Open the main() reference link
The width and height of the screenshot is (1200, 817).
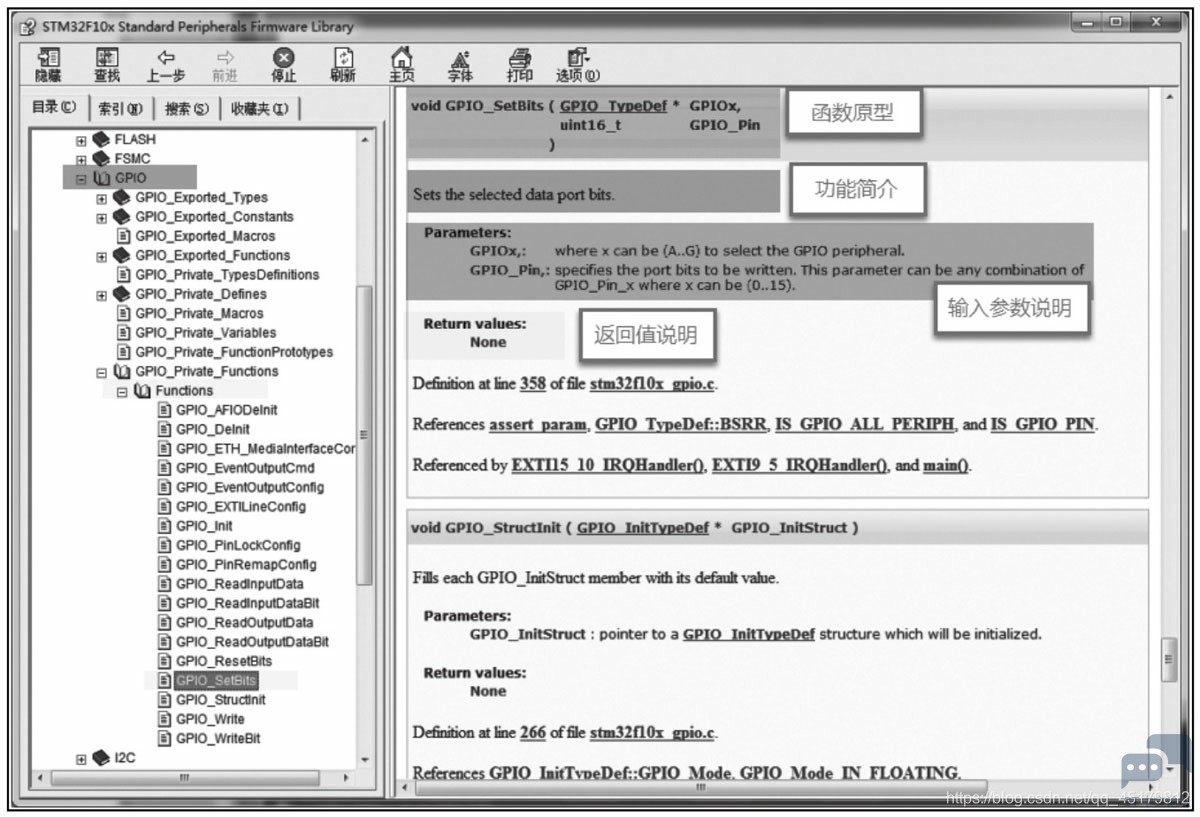click(944, 465)
